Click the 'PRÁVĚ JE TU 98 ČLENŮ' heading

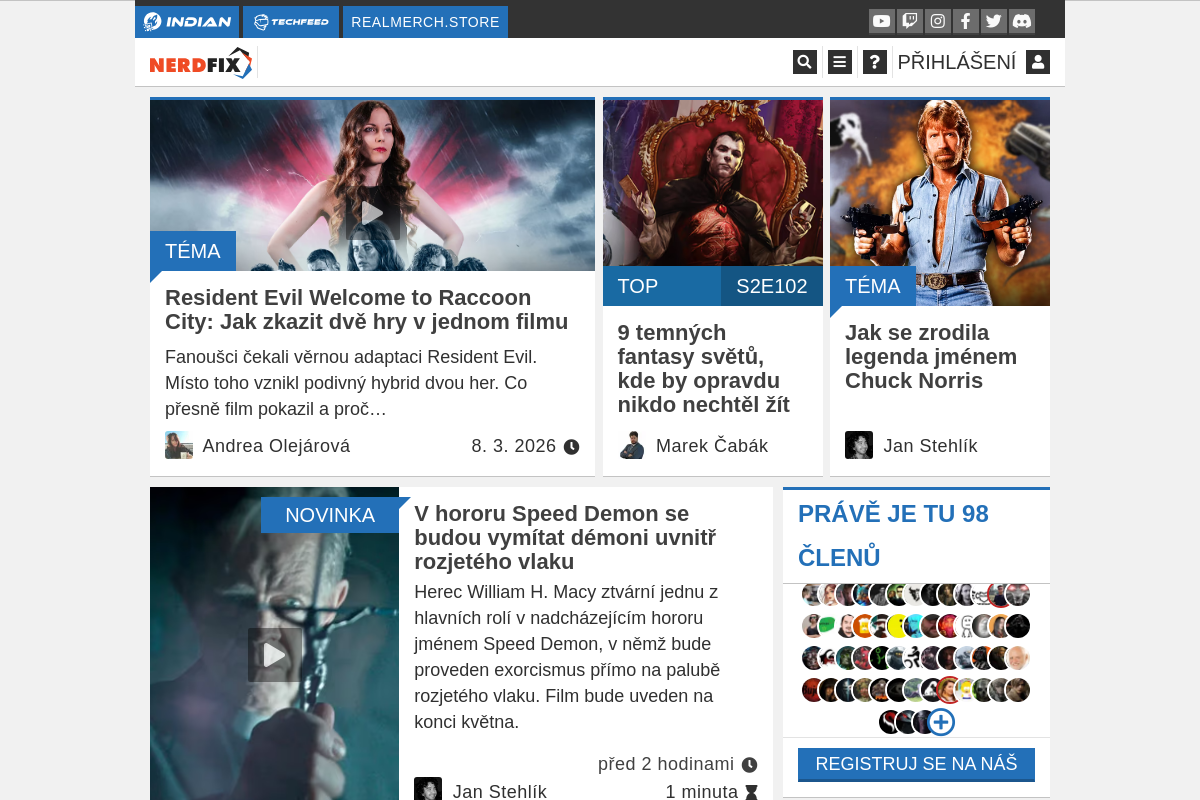[x=893, y=536]
